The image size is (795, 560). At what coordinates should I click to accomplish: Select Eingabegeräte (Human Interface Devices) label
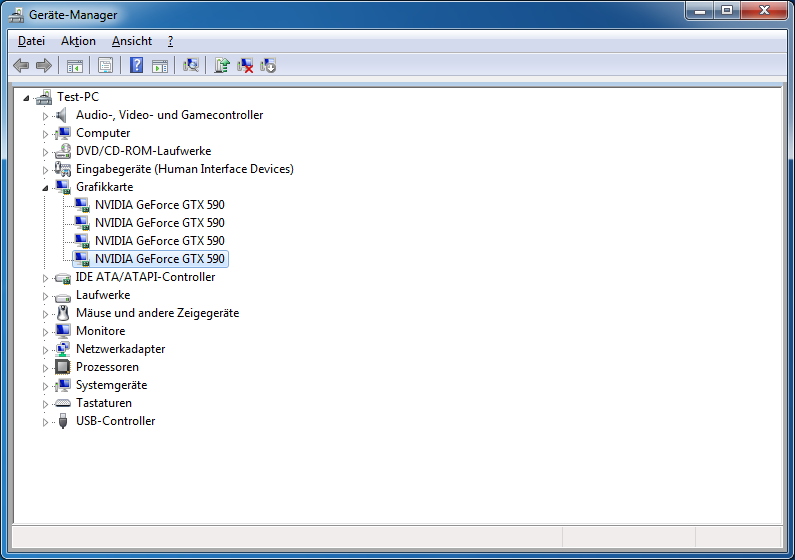pos(185,169)
